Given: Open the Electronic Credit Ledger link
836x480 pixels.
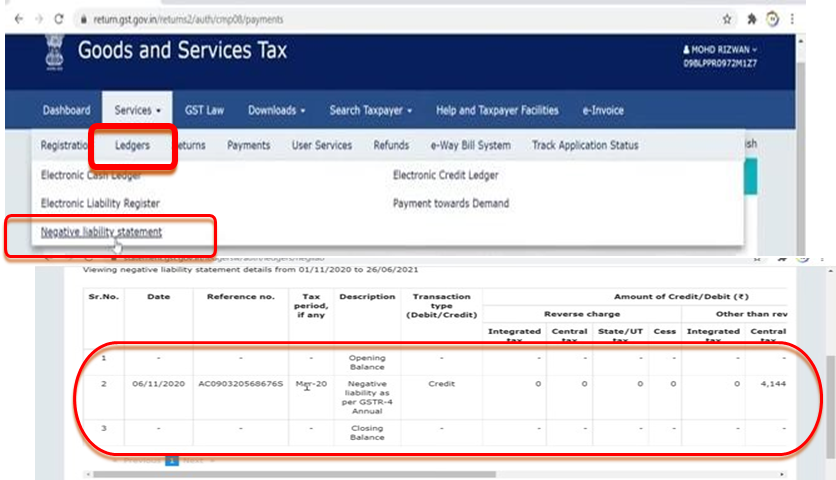Looking at the screenshot, I should click(x=445, y=175).
